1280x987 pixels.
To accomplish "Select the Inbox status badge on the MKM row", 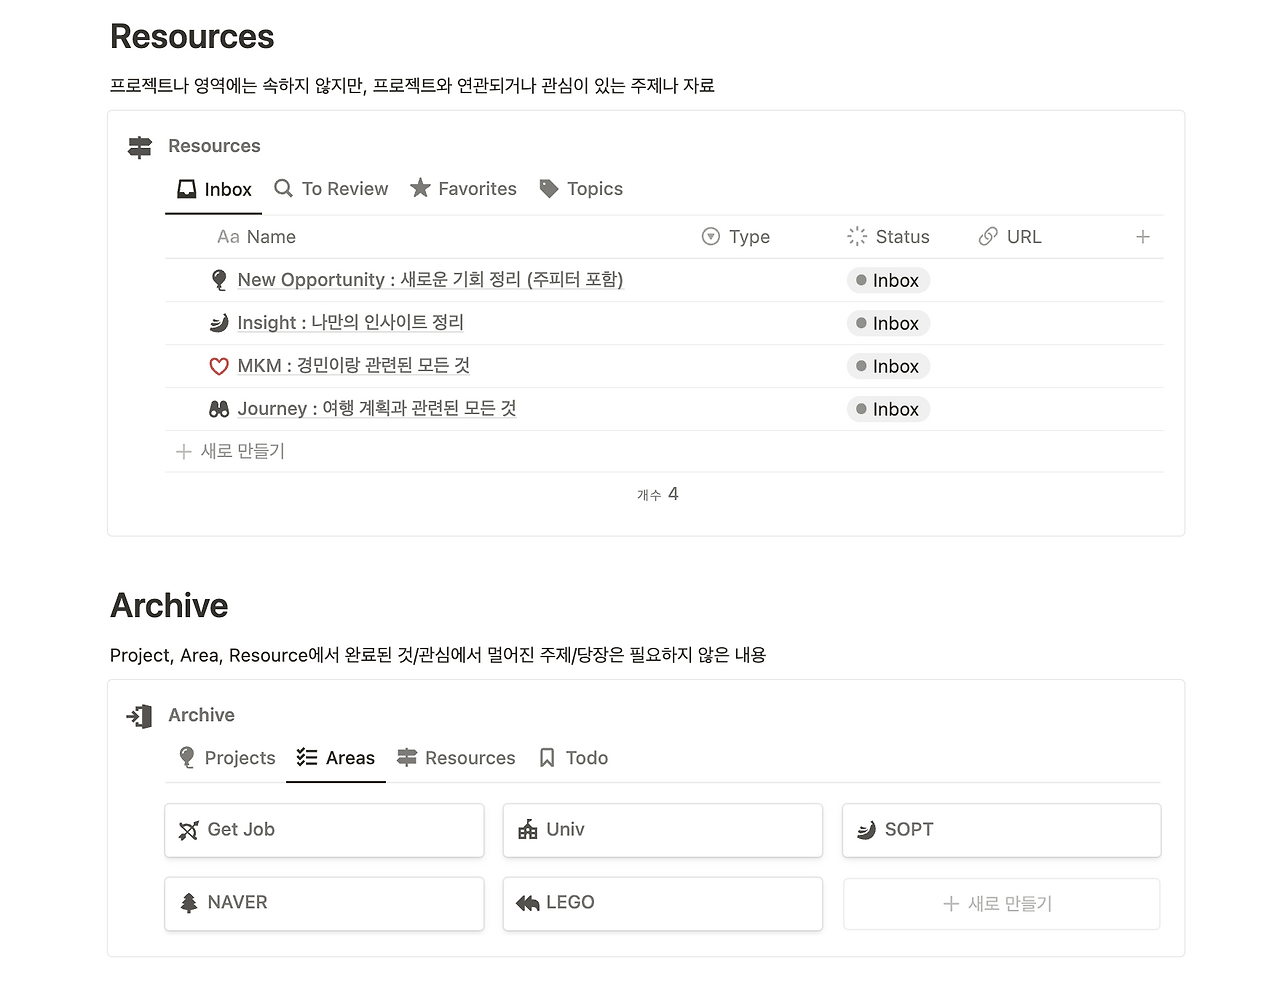I will click(x=888, y=366).
